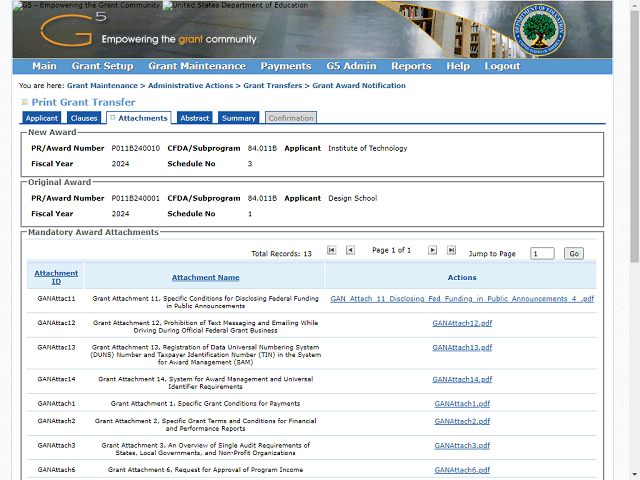Jump to last page of records

pos(451,250)
